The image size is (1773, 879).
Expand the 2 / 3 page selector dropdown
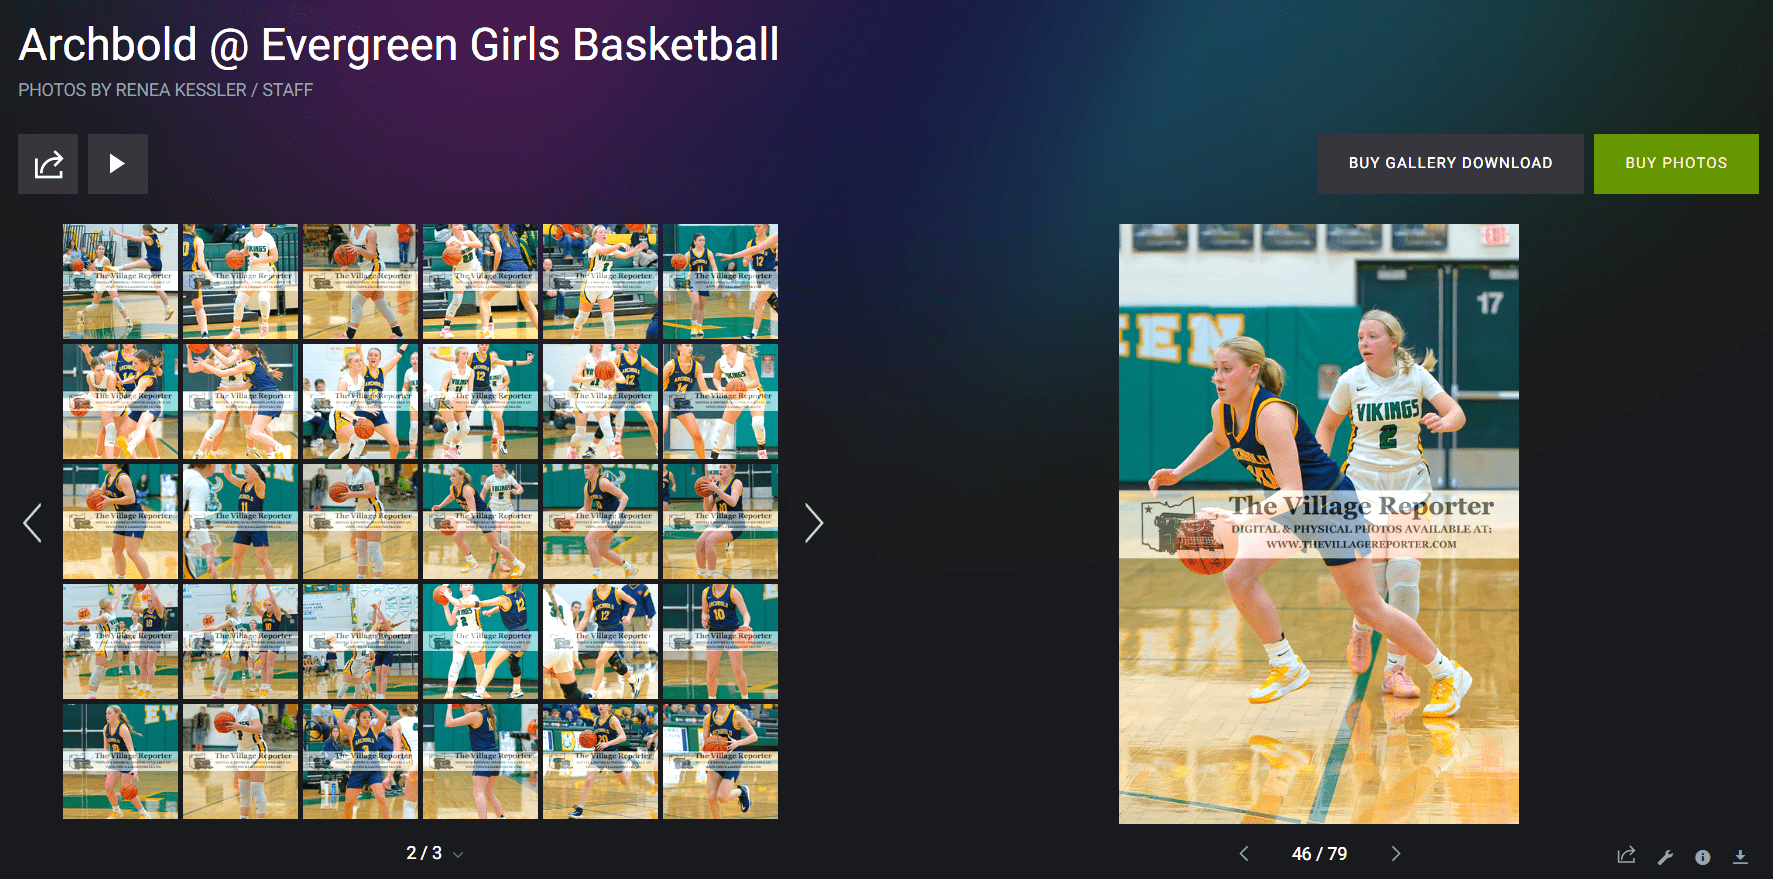[x=434, y=853]
